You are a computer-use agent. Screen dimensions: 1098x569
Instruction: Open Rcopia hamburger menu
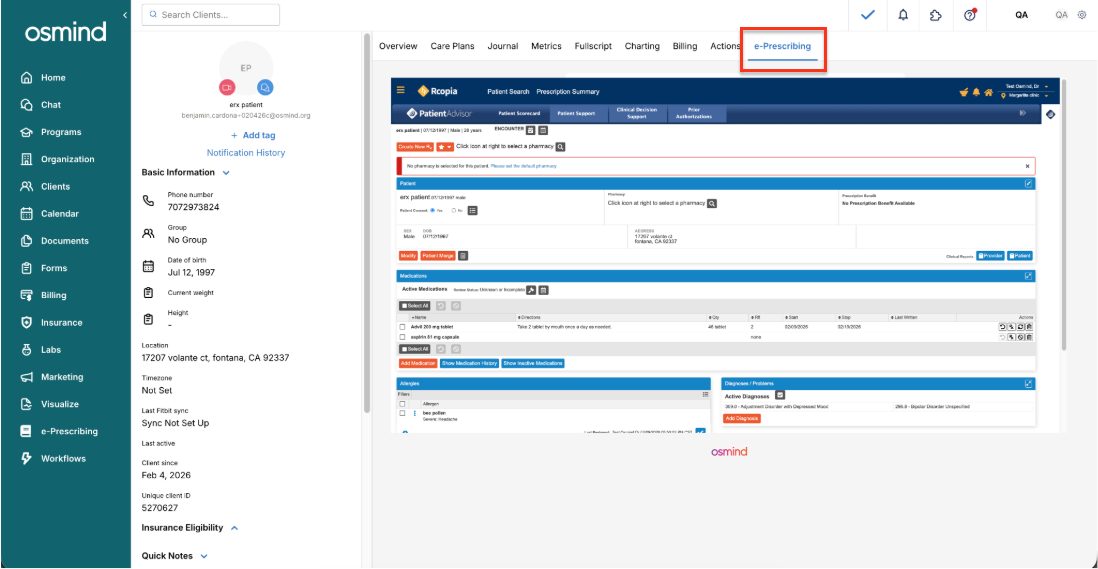click(401, 90)
